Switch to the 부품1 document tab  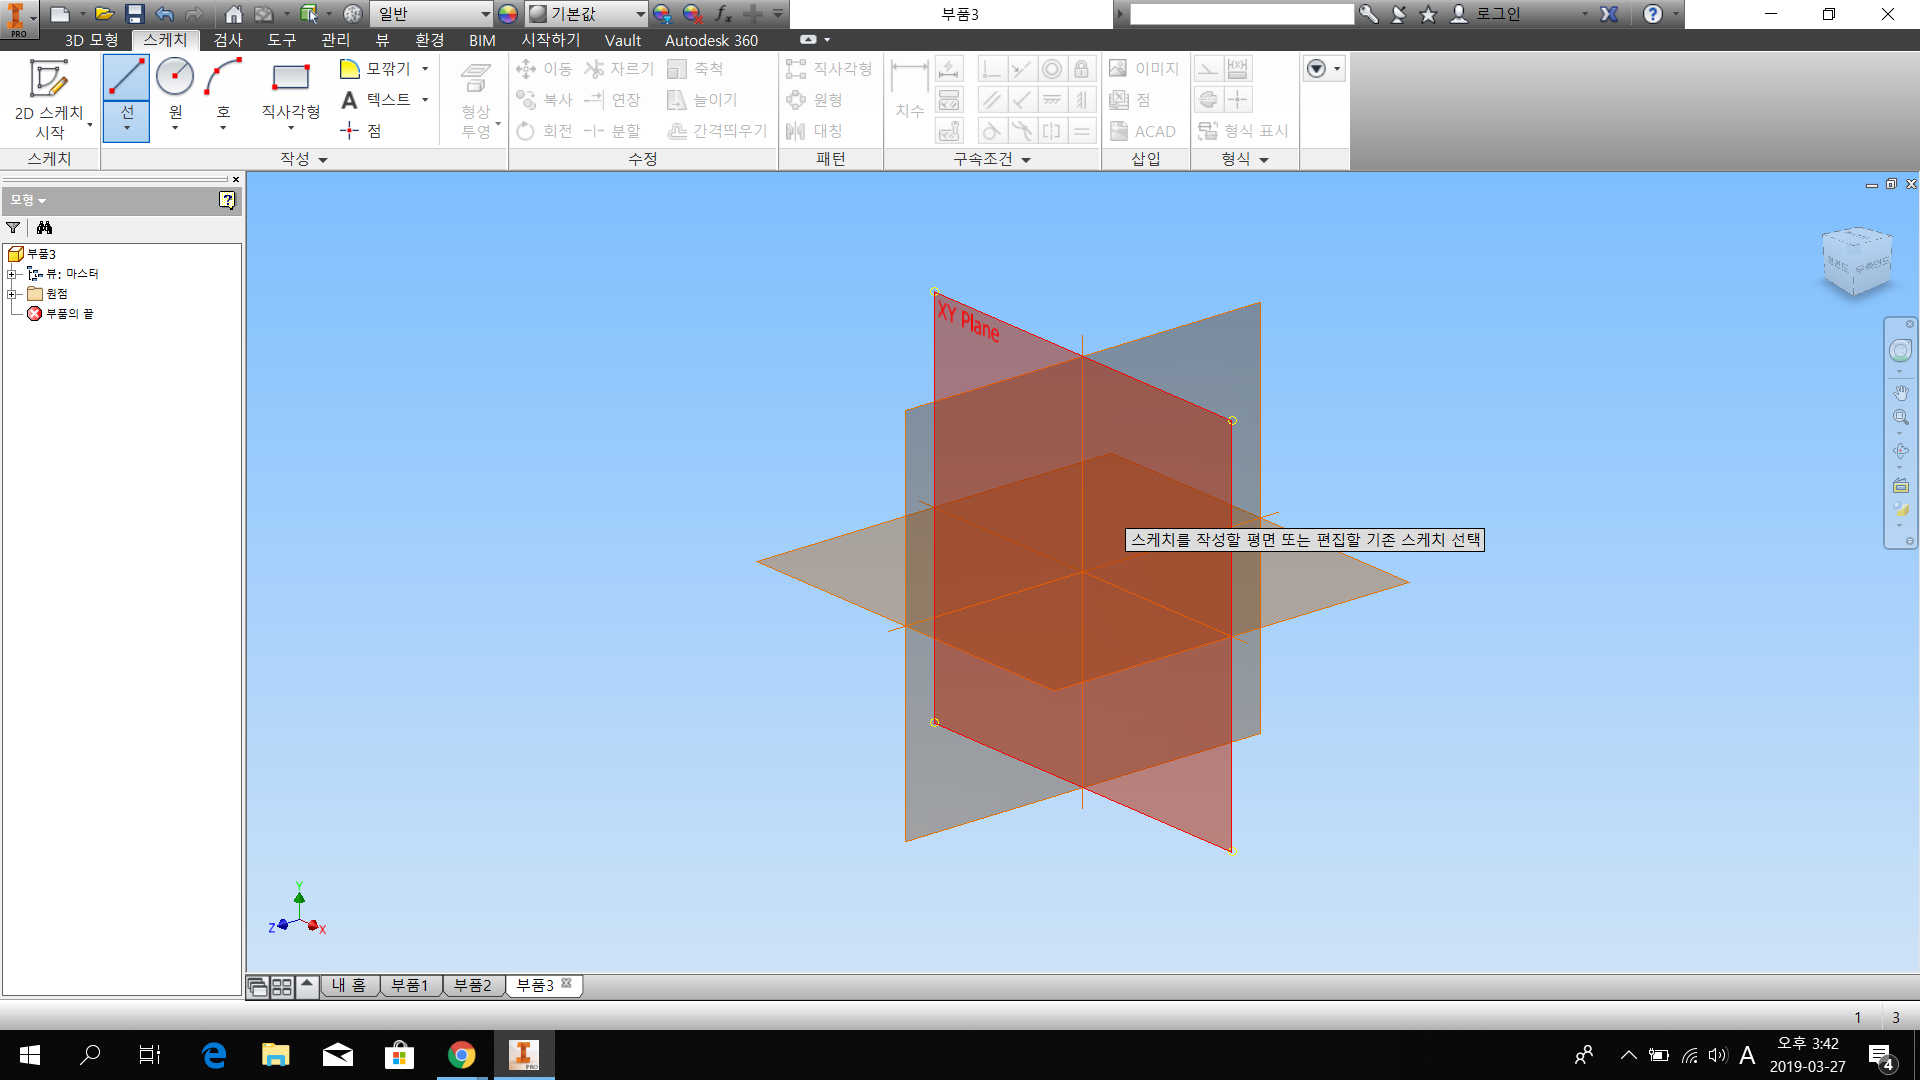pos(409,986)
